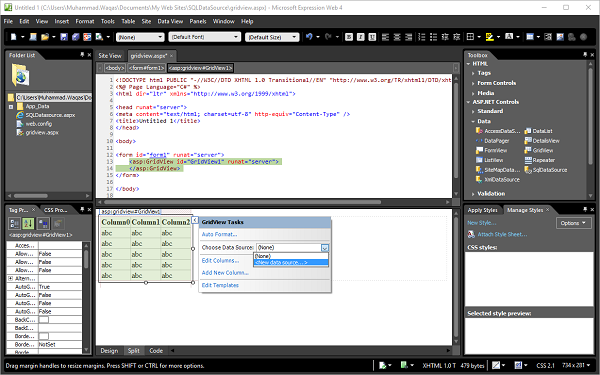
Task: Open Choose Data Source combo arrow
Action: pyautogui.click(x=324, y=248)
